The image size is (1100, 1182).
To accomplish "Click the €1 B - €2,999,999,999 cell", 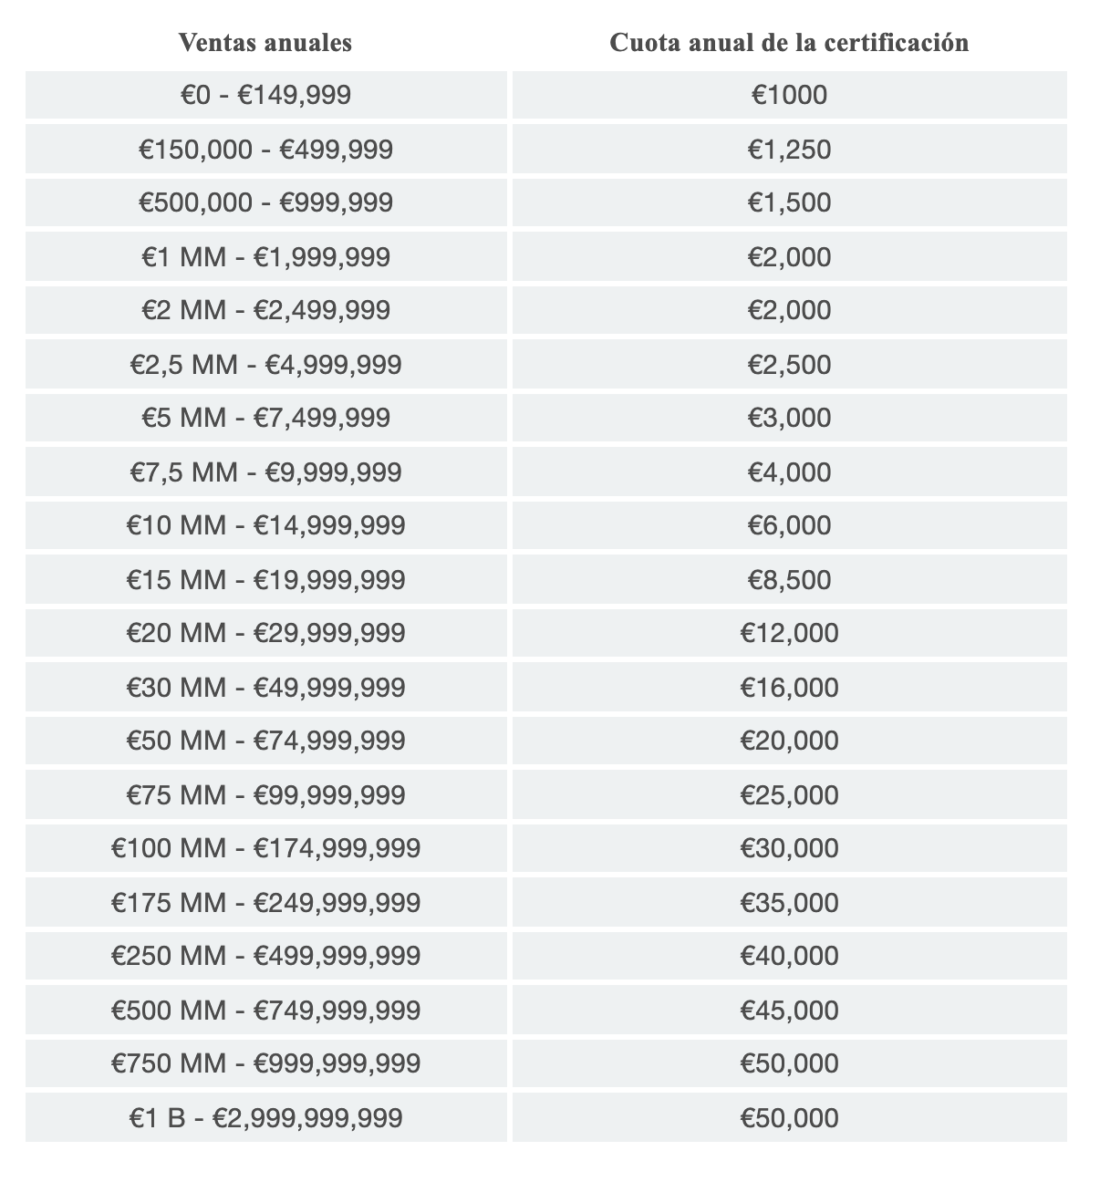I will coord(265,1118).
